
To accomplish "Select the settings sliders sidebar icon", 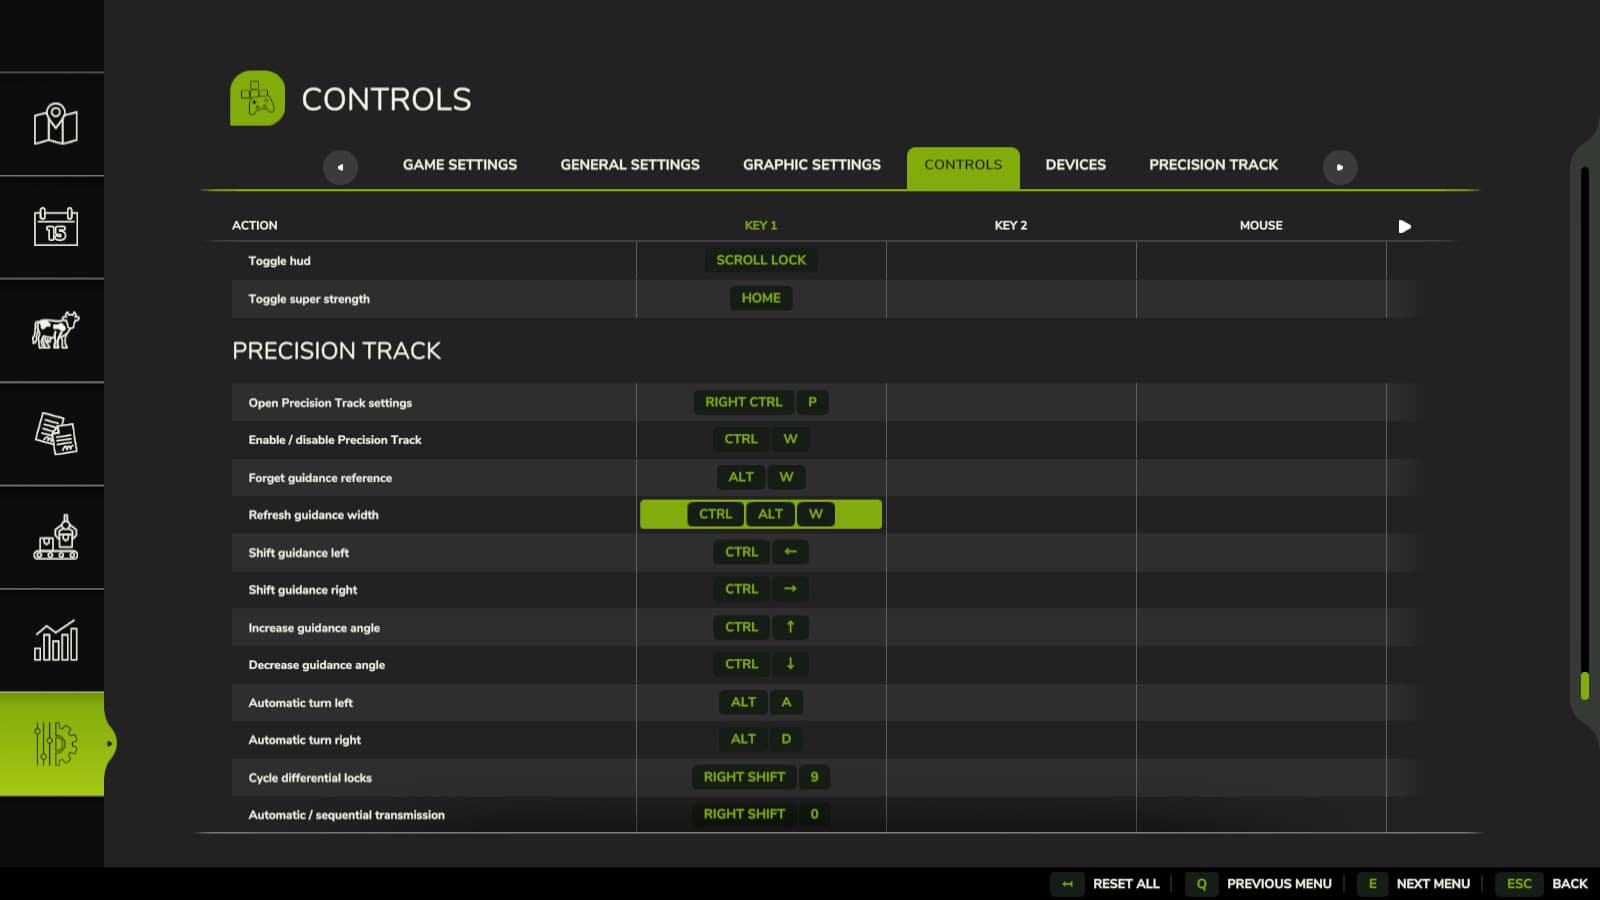I will (x=55, y=744).
